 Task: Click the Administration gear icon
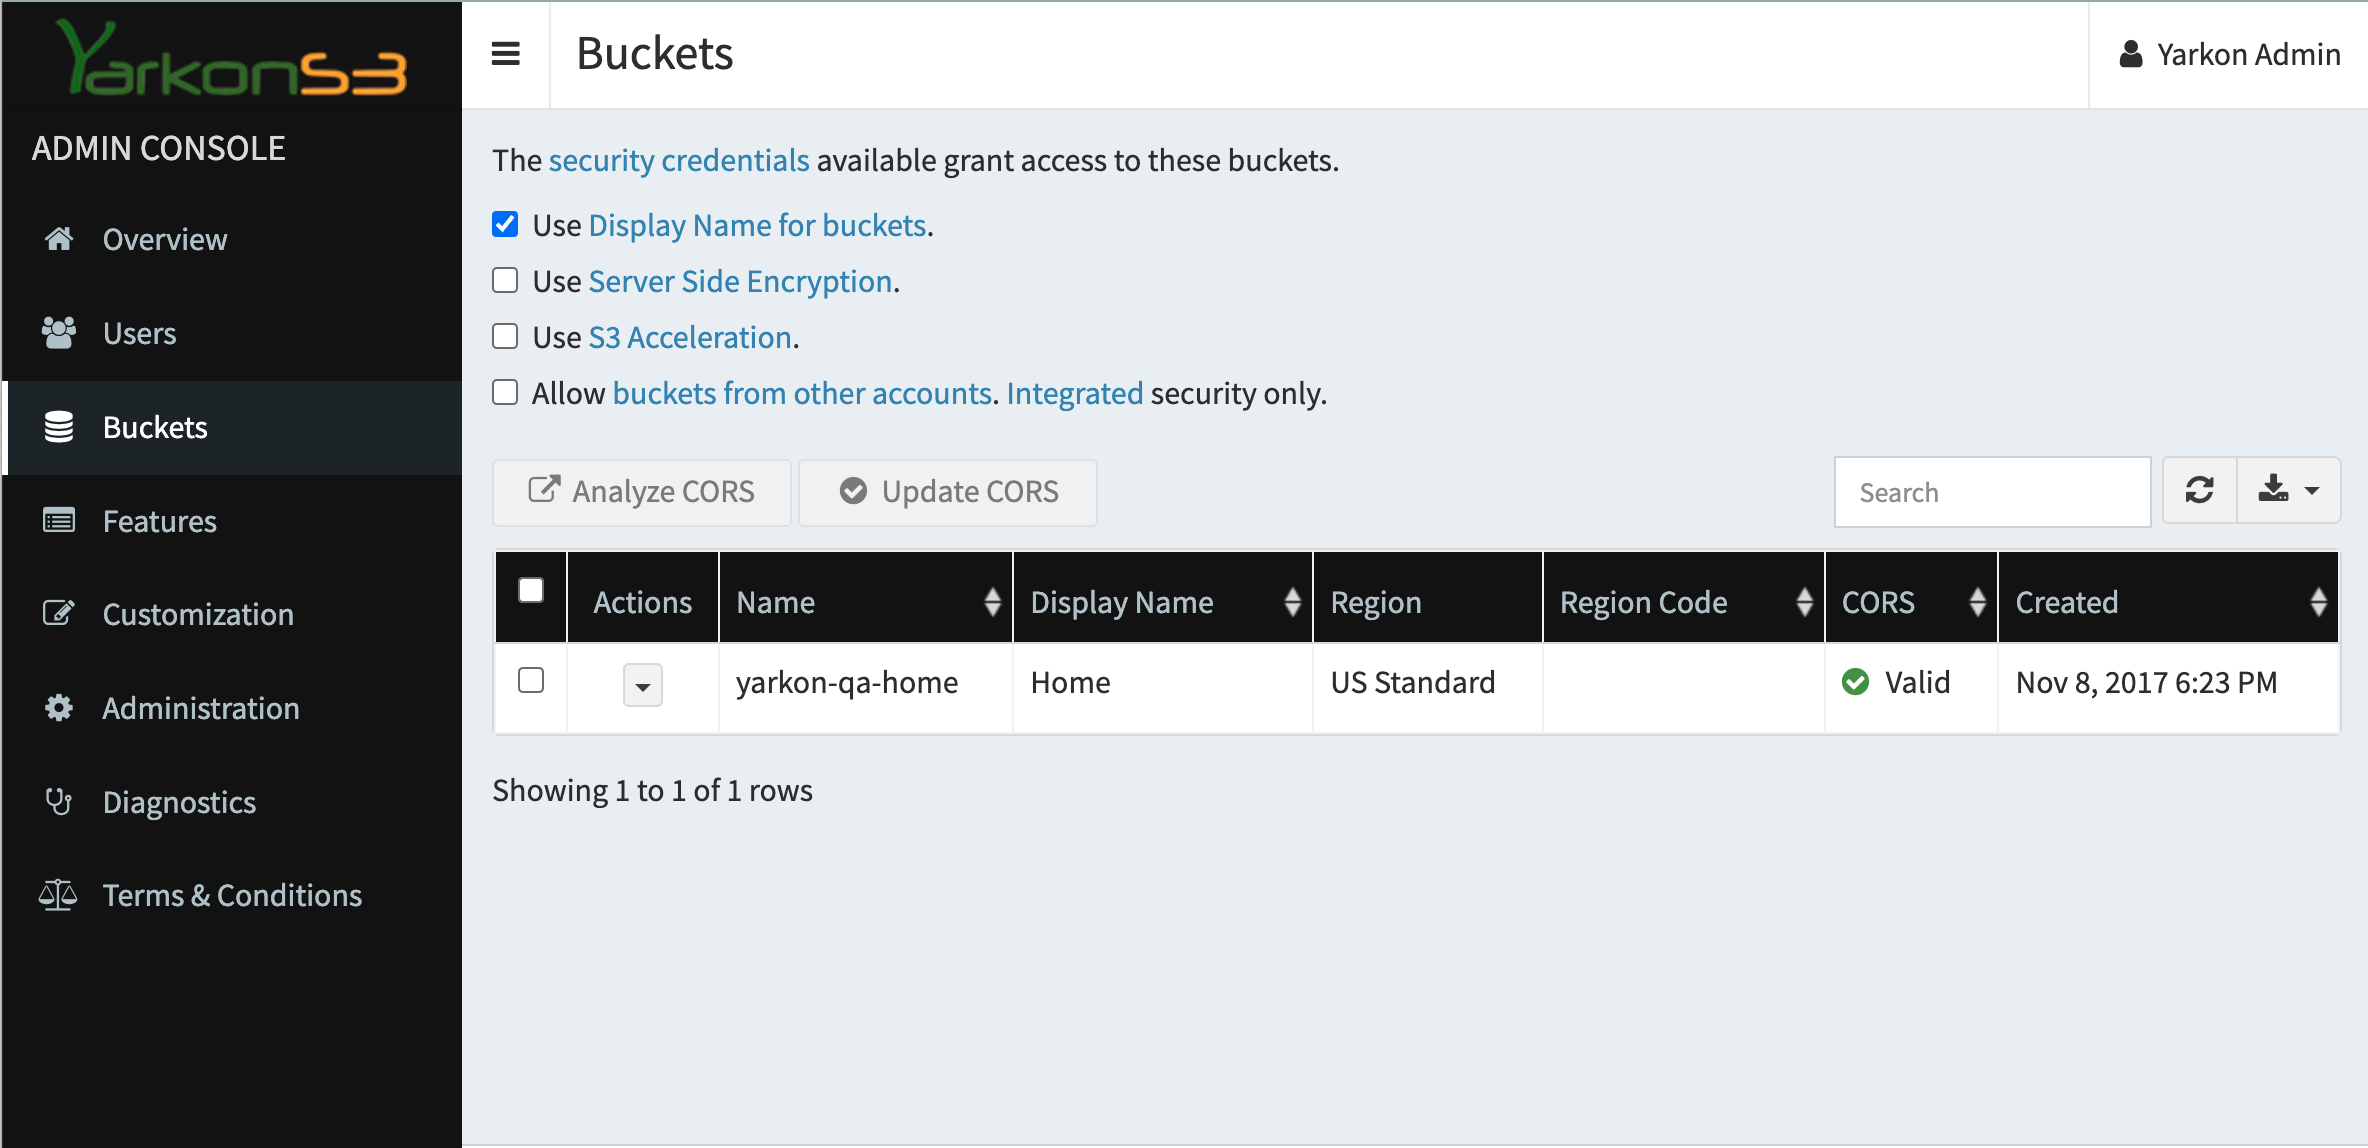[59, 708]
